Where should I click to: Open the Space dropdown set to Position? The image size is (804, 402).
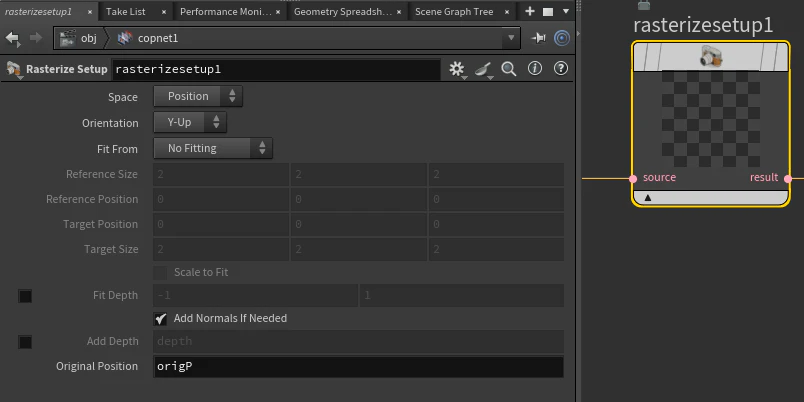pyautogui.click(x=198, y=96)
